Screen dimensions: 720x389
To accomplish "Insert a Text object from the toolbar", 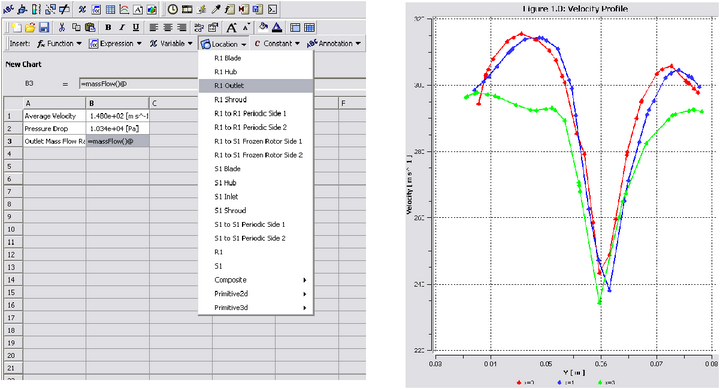I will (x=8, y=9).
